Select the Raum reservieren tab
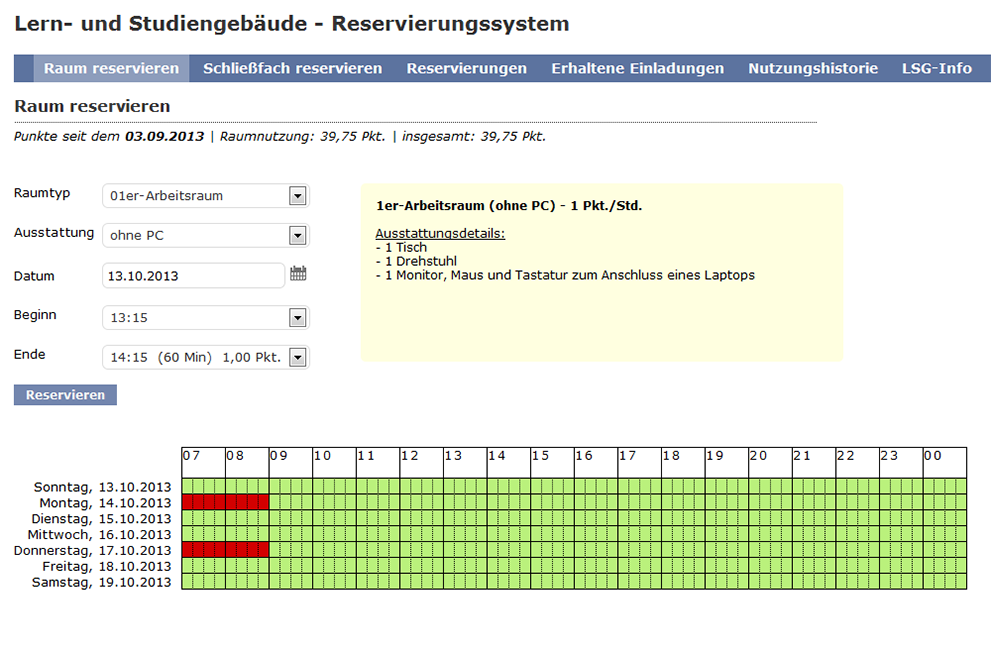 111,68
